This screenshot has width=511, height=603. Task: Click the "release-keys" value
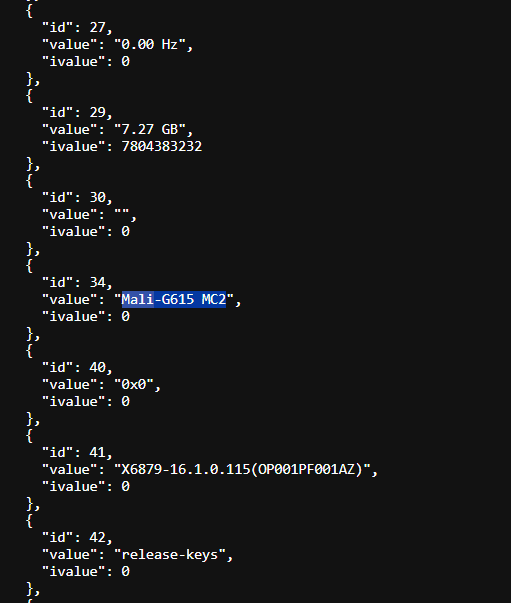tap(170, 555)
